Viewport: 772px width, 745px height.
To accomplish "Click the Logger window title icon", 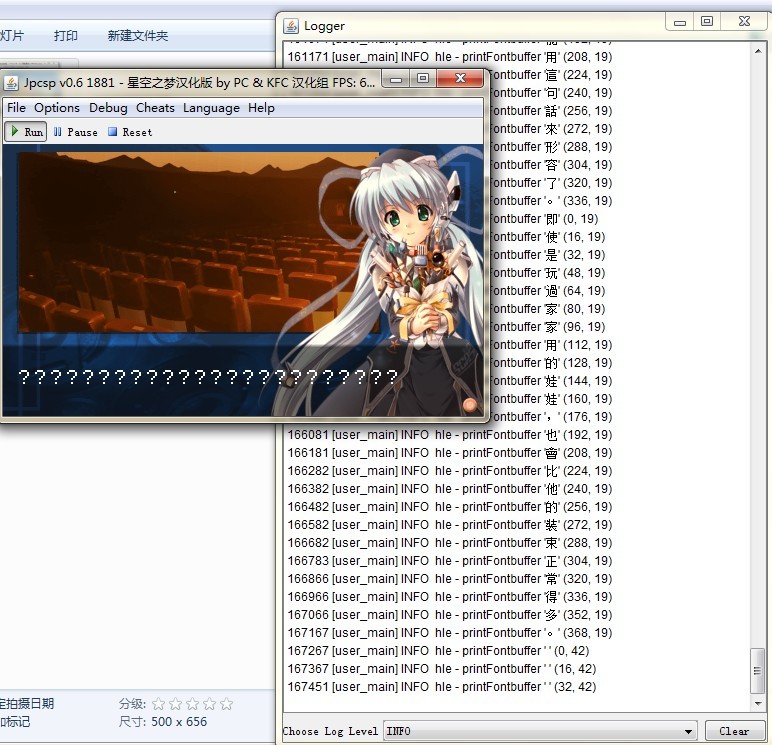I will (x=290, y=26).
